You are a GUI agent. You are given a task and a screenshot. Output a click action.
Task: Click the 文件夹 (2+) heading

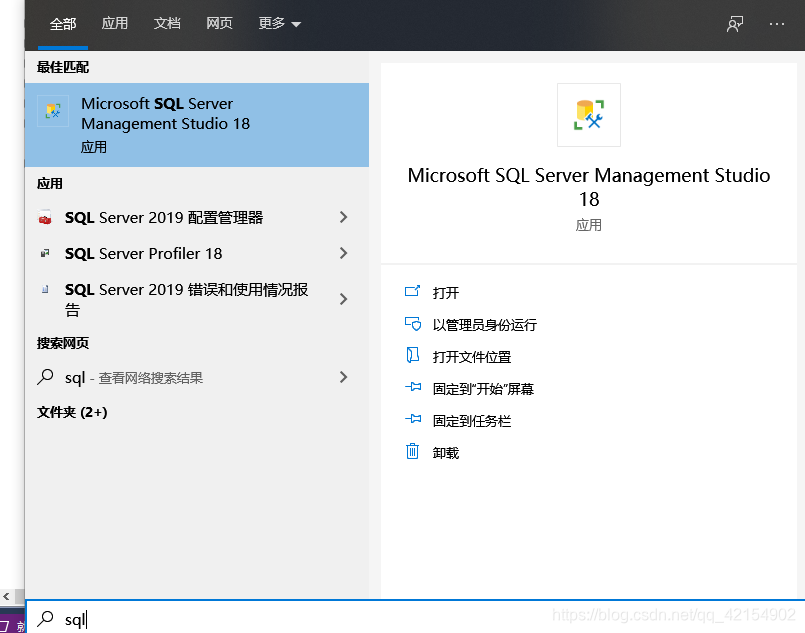72,412
